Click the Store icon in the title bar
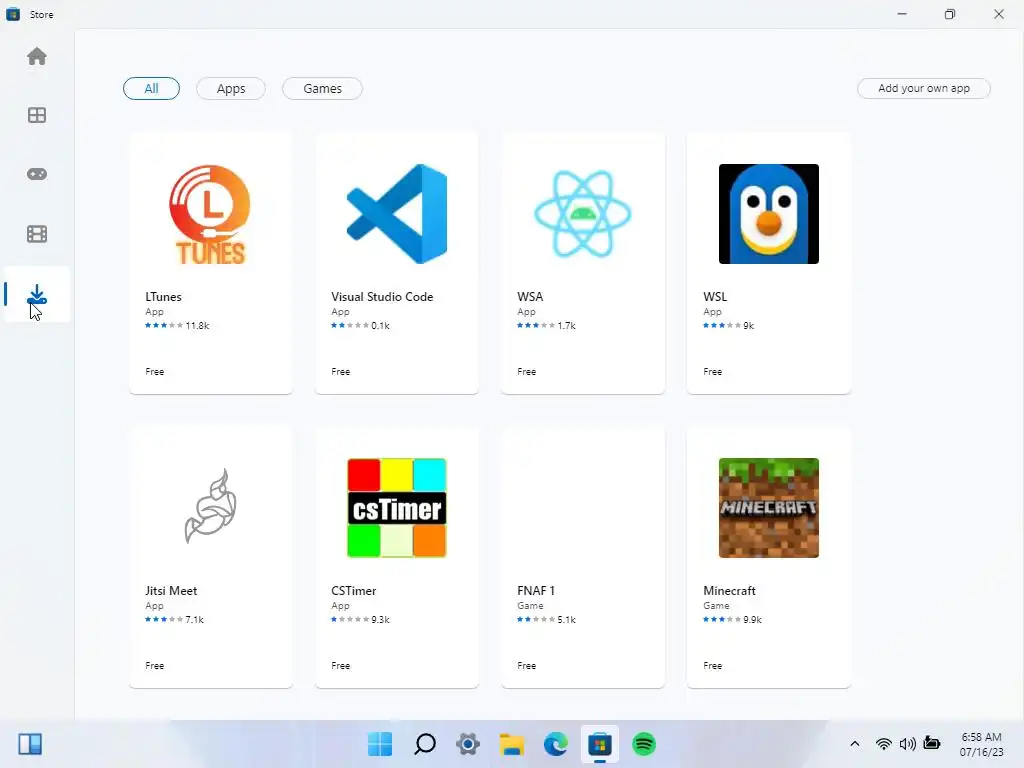The image size is (1024, 768). pyautogui.click(x=13, y=14)
